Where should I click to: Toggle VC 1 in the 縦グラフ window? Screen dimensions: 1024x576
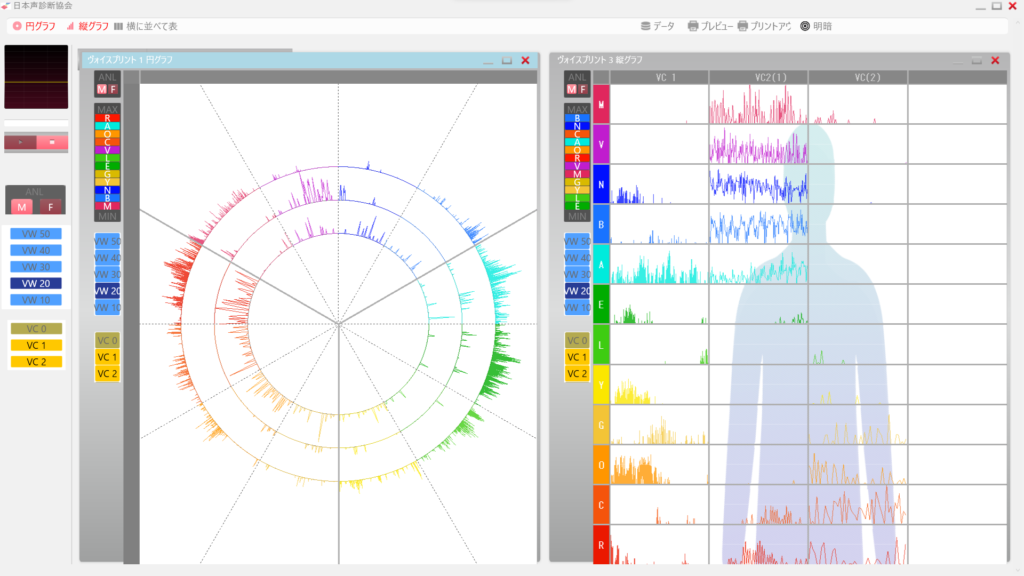tap(577, 357)
